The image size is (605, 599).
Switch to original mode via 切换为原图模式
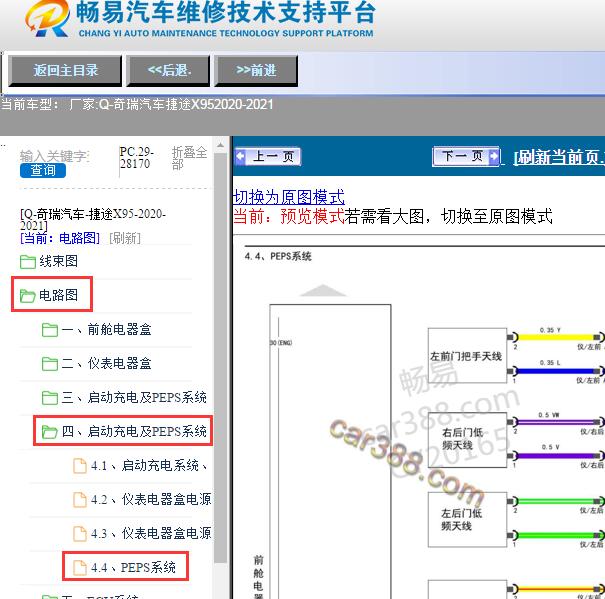coord(289,197)
